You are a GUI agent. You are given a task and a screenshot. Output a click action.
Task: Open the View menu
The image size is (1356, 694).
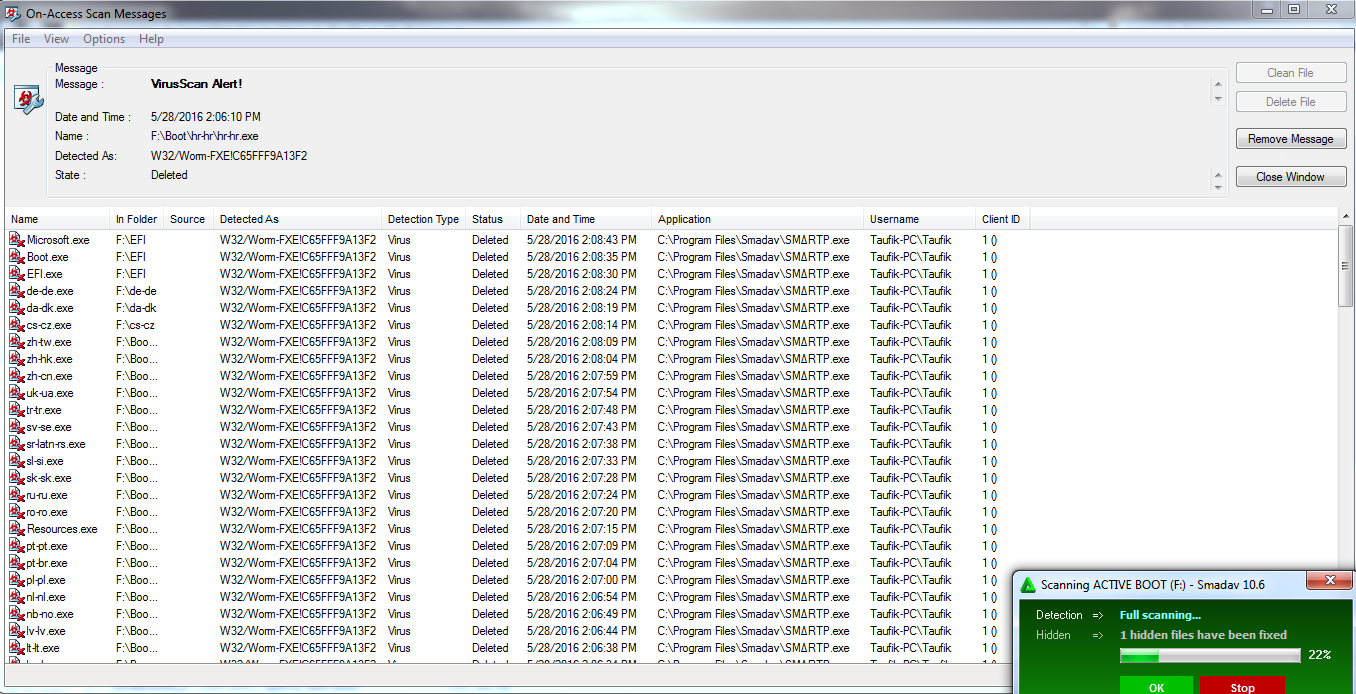pos(56,39)
